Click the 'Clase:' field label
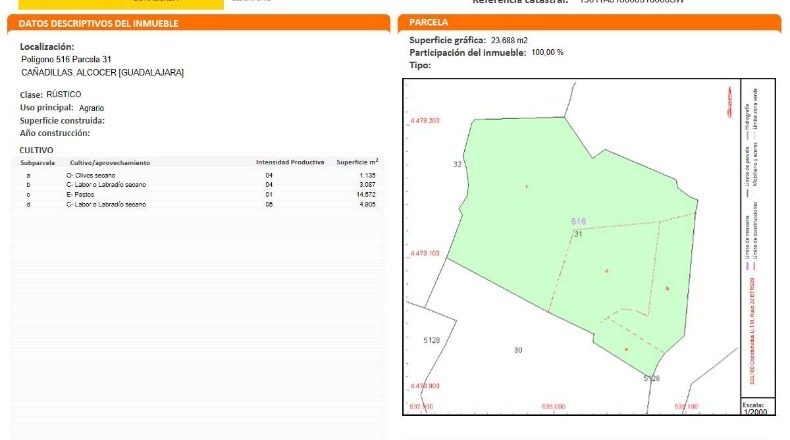 pos(31,95)
